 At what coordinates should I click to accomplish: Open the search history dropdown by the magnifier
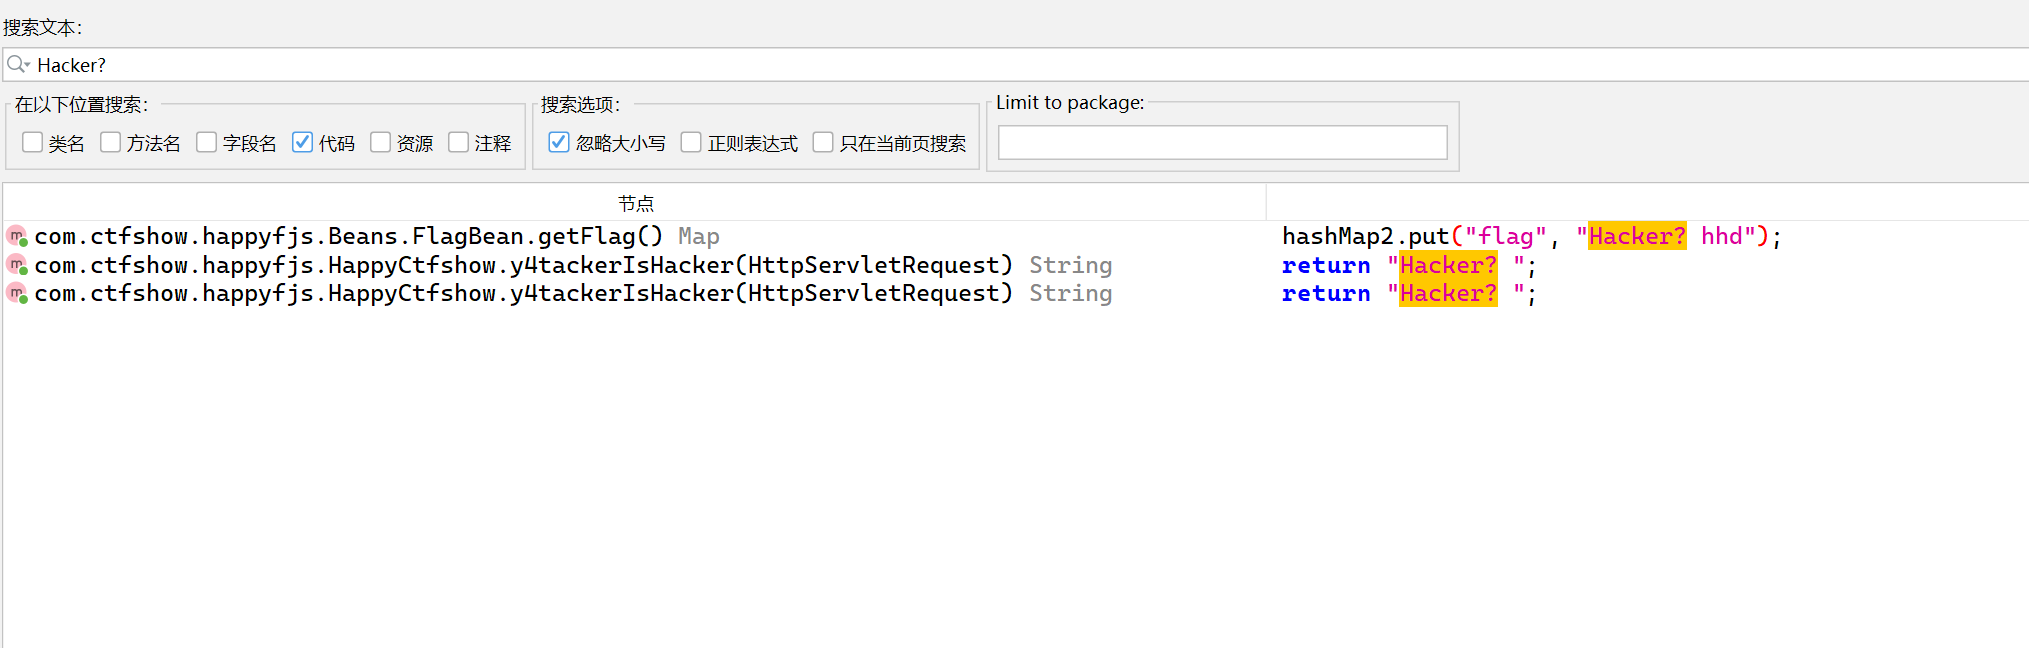coord(18,65)
